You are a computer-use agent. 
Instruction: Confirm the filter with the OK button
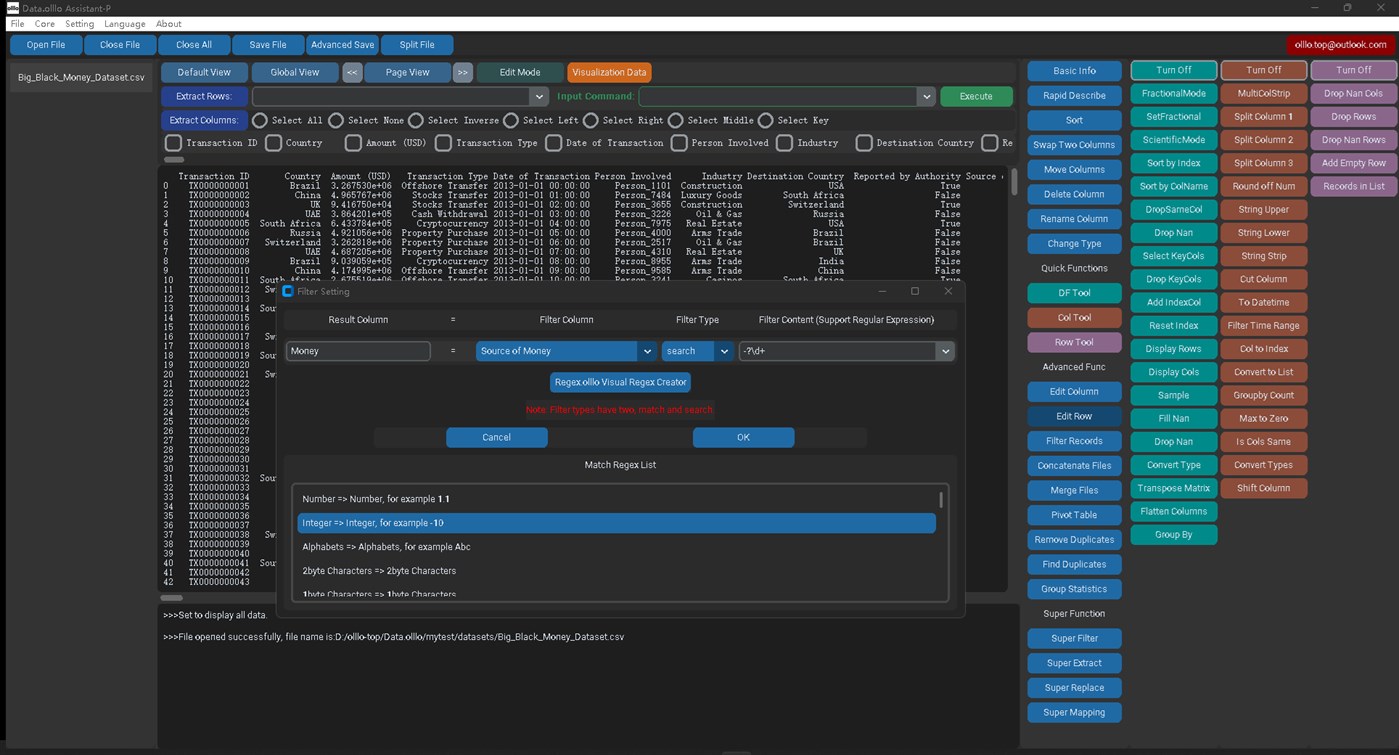pyautogui.click(x=743, y=437)
